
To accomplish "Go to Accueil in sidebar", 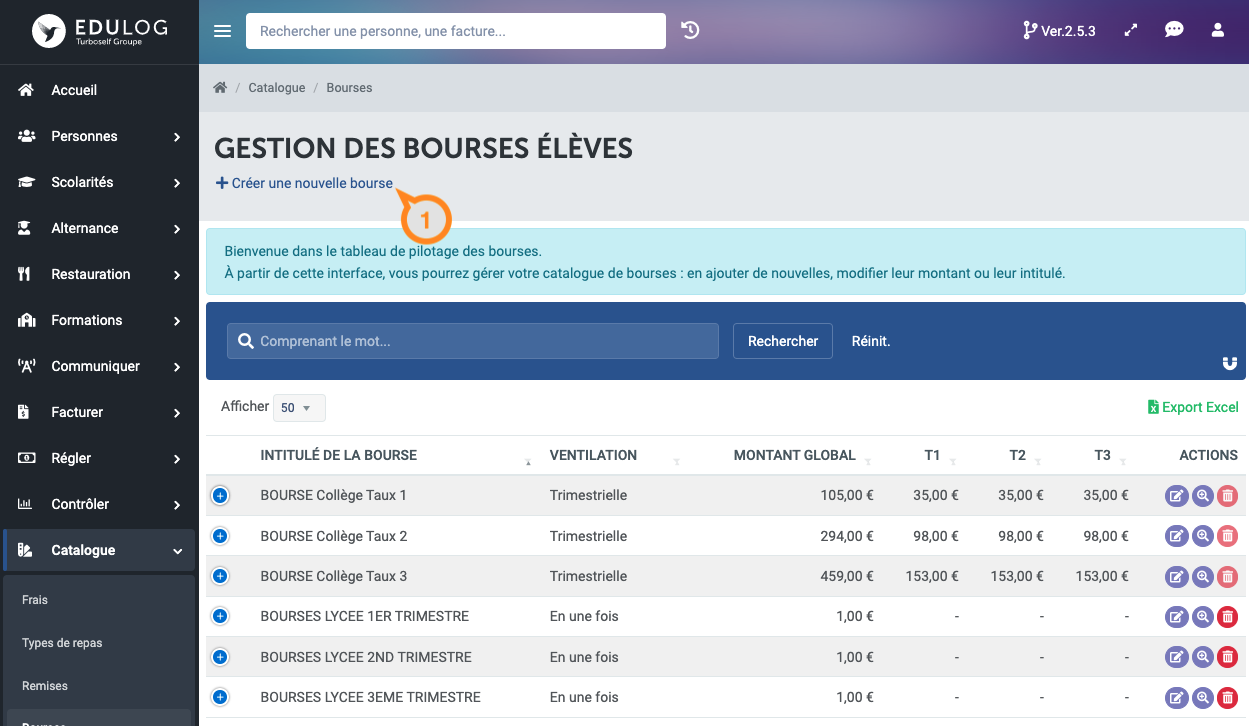I will tap(99, 90).
